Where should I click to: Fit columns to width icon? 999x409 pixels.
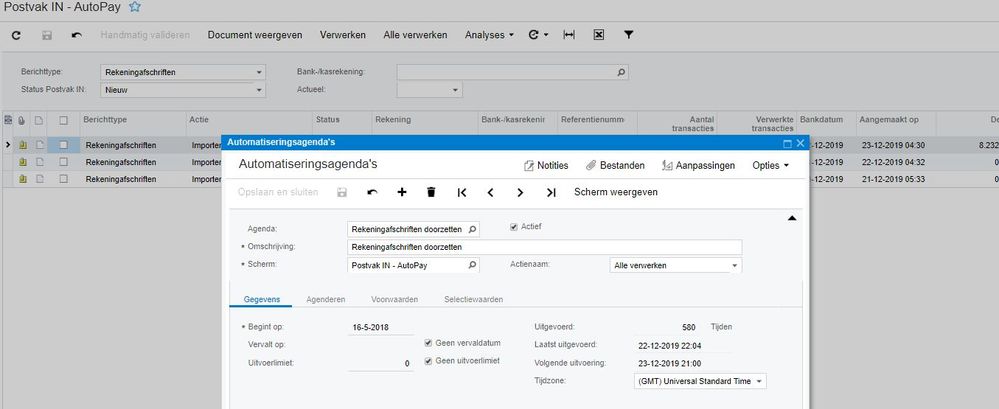(569, 35)
